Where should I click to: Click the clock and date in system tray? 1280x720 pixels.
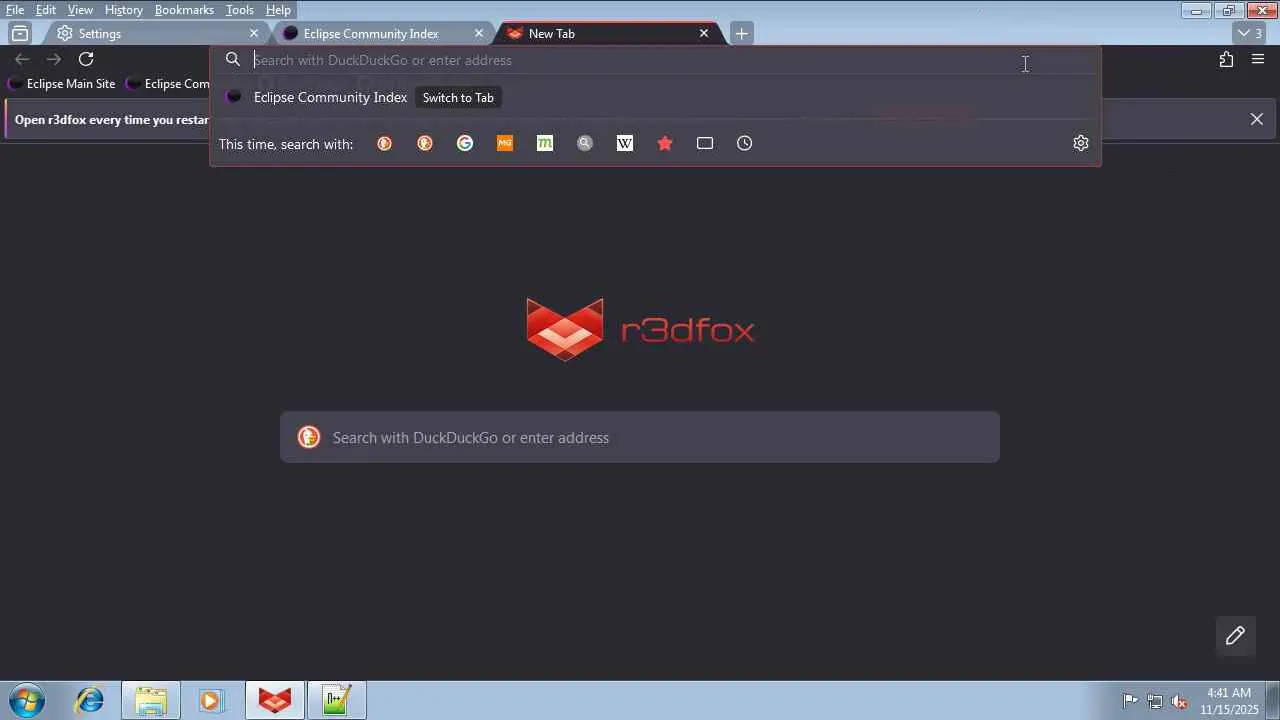(1229, 701)
